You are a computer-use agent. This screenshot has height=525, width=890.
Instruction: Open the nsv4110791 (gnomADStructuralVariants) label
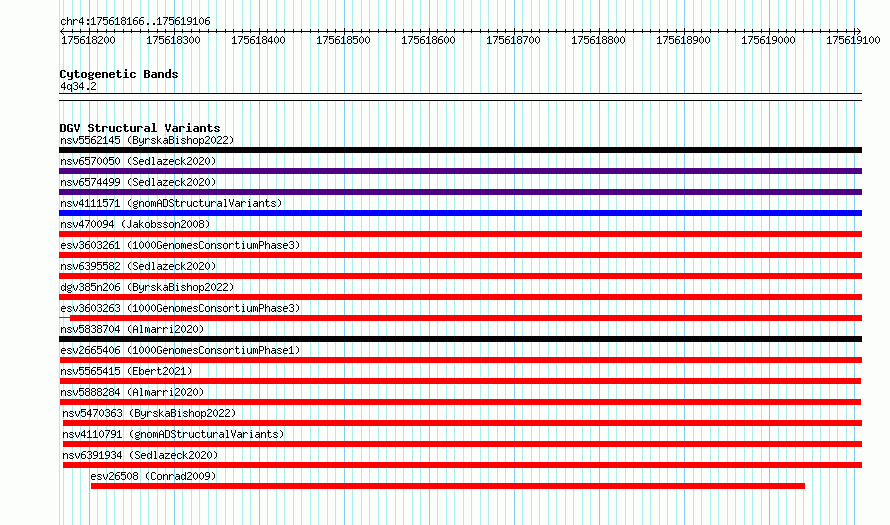[x=173, y=434]
